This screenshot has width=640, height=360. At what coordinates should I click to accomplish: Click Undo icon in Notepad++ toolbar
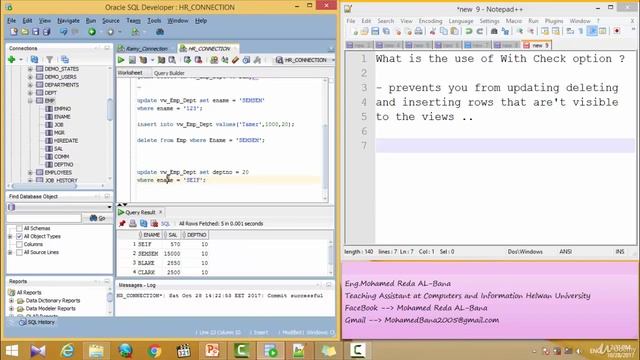pyautogui.click(x=469, y=31)
